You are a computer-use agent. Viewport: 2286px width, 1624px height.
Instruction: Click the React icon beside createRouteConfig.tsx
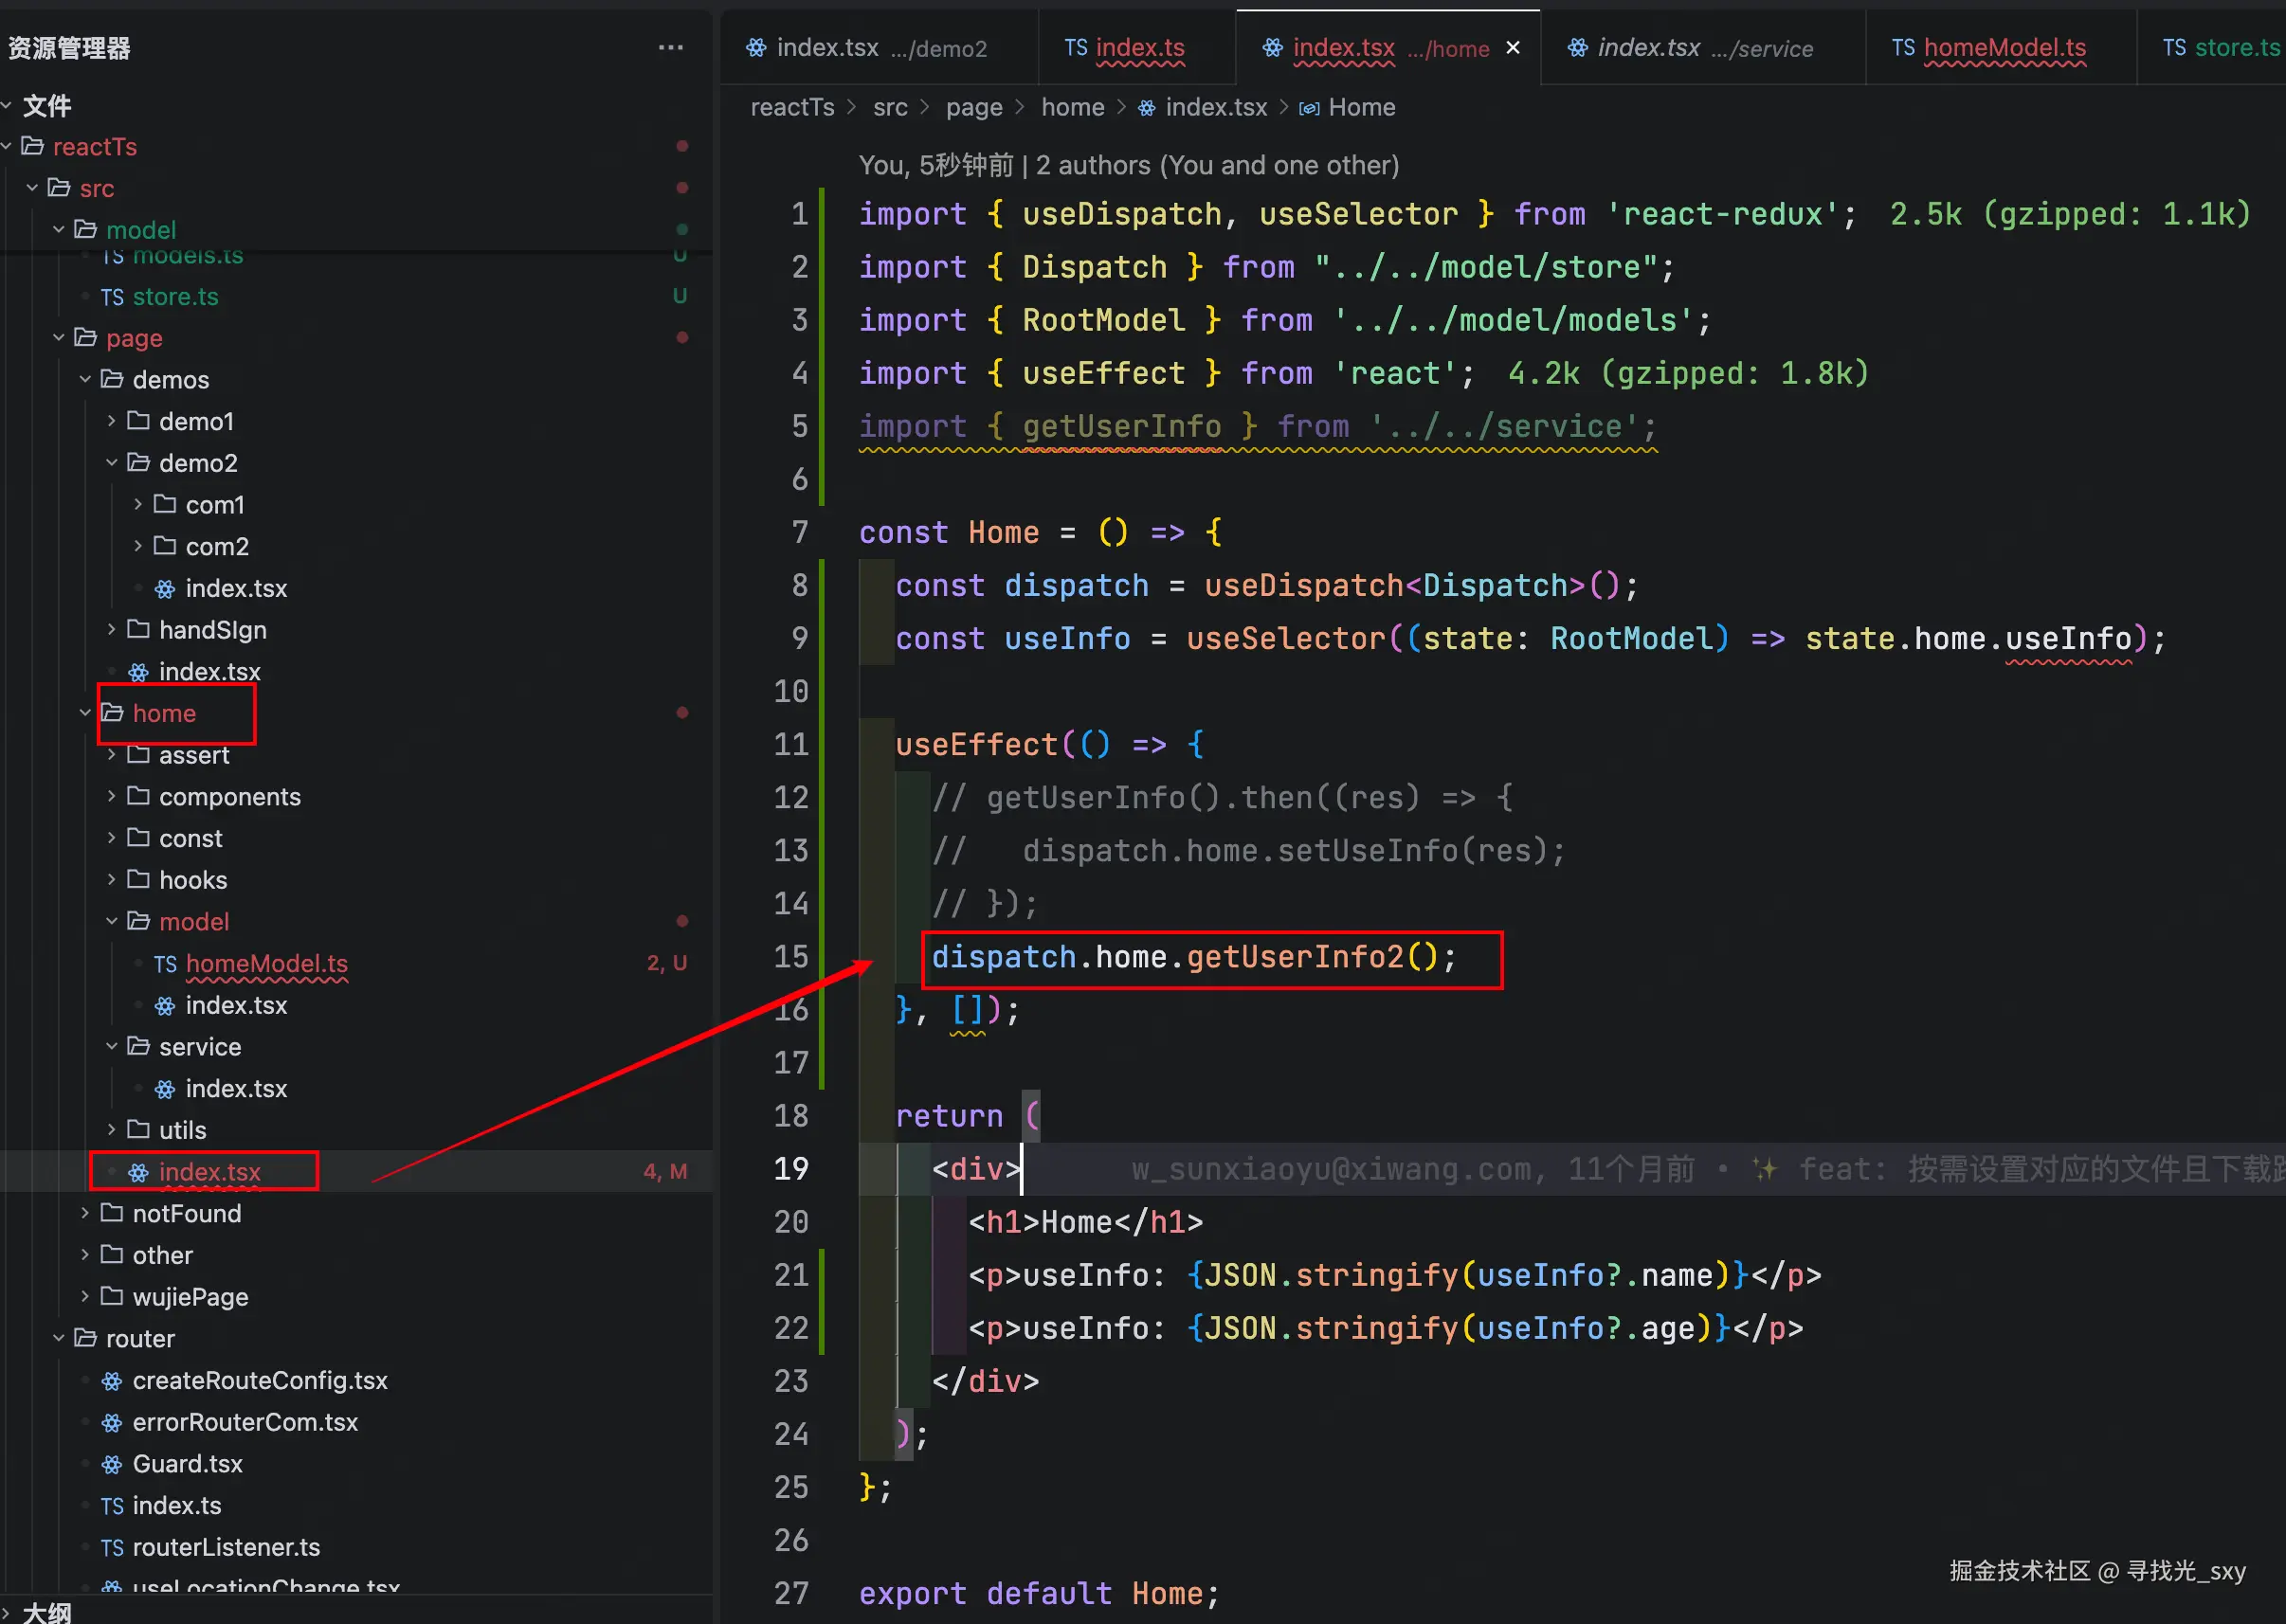[112, 1381]
